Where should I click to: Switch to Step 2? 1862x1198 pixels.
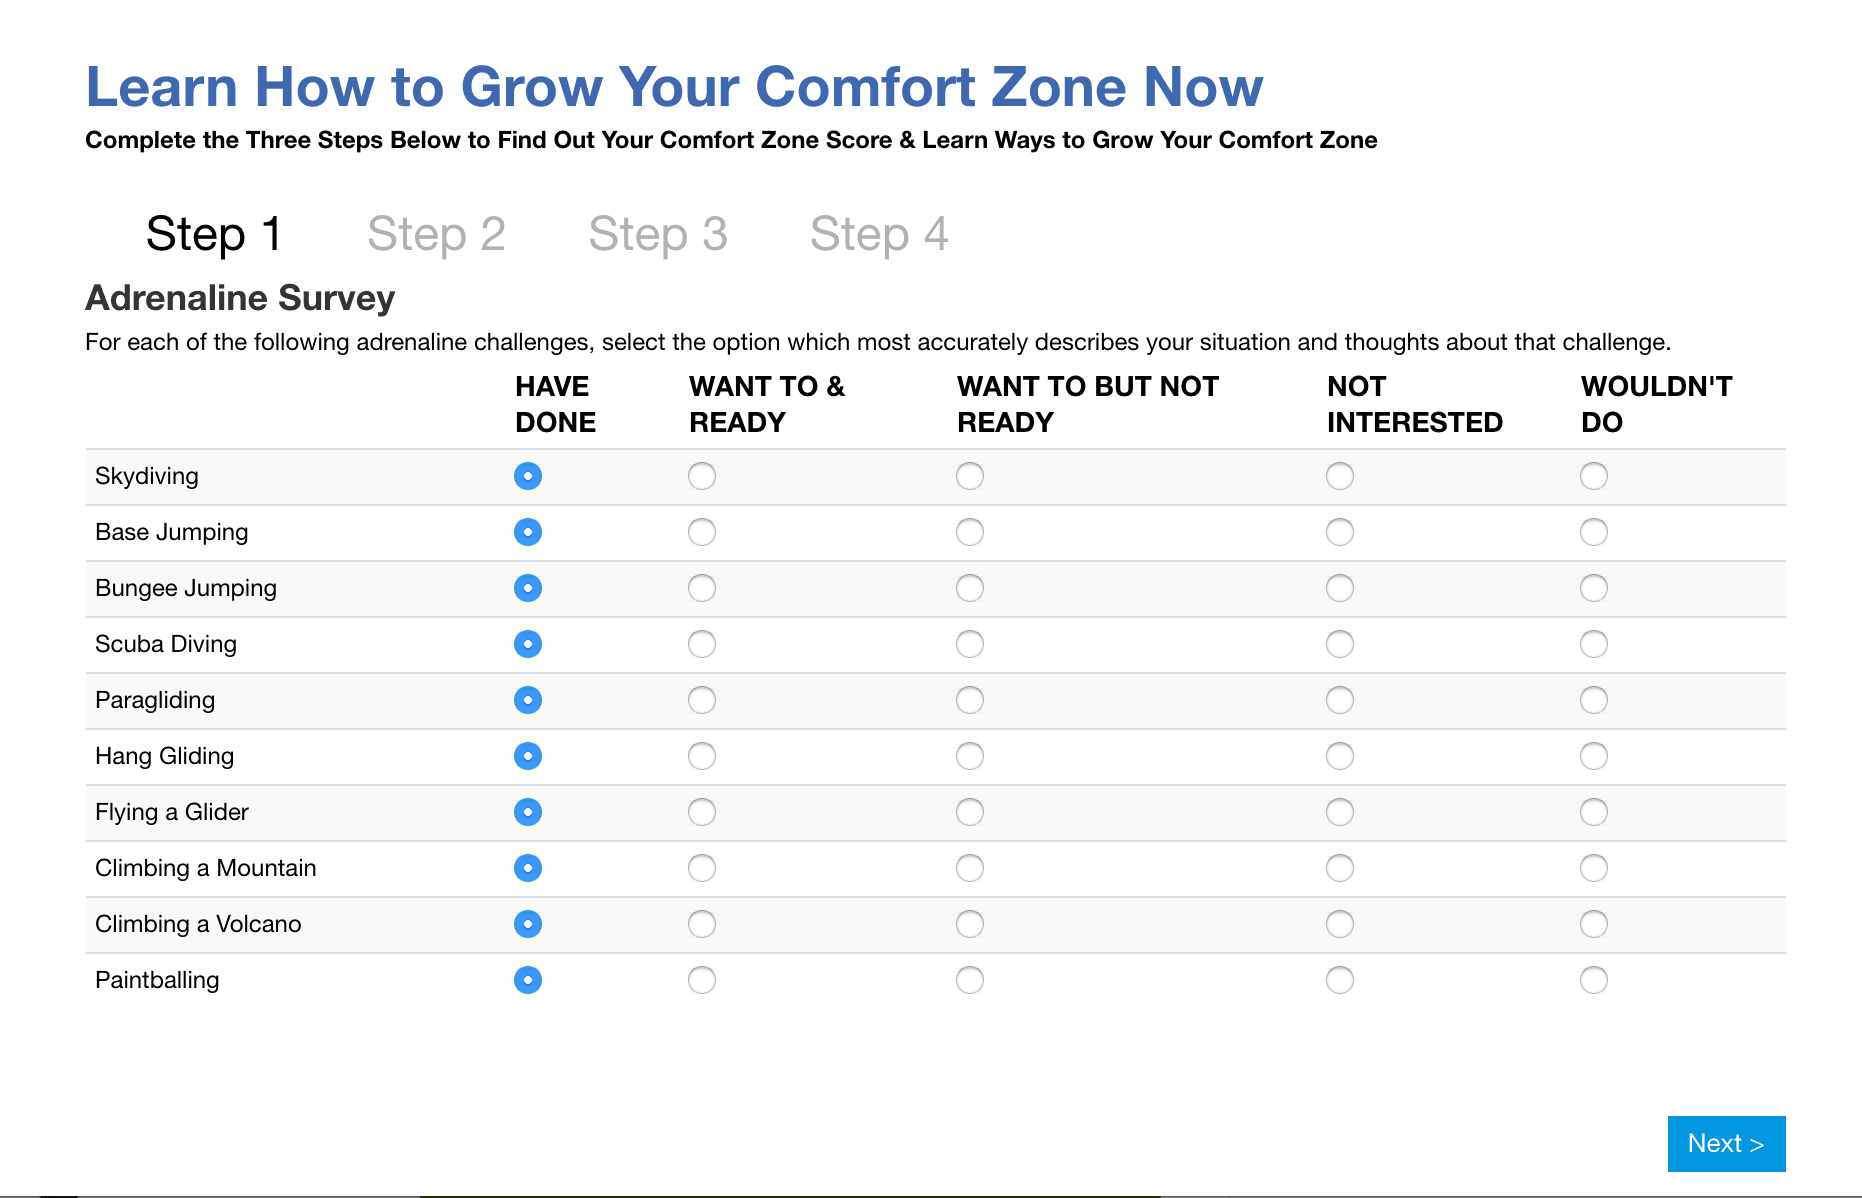click(437, 234)
